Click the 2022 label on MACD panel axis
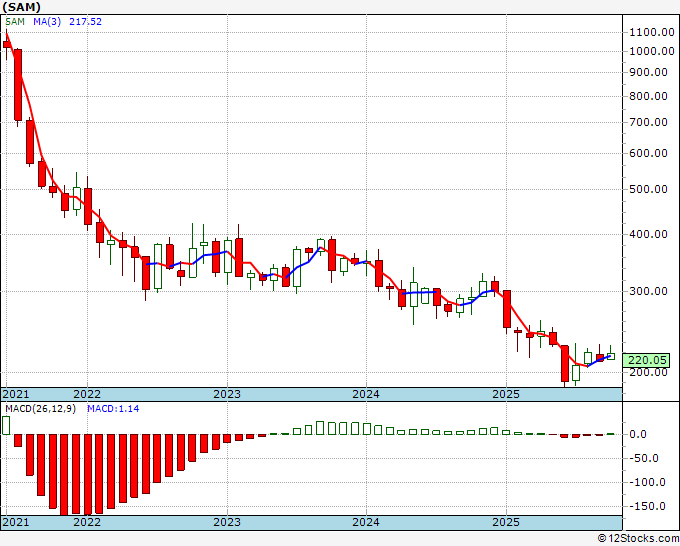 point(87,522)
